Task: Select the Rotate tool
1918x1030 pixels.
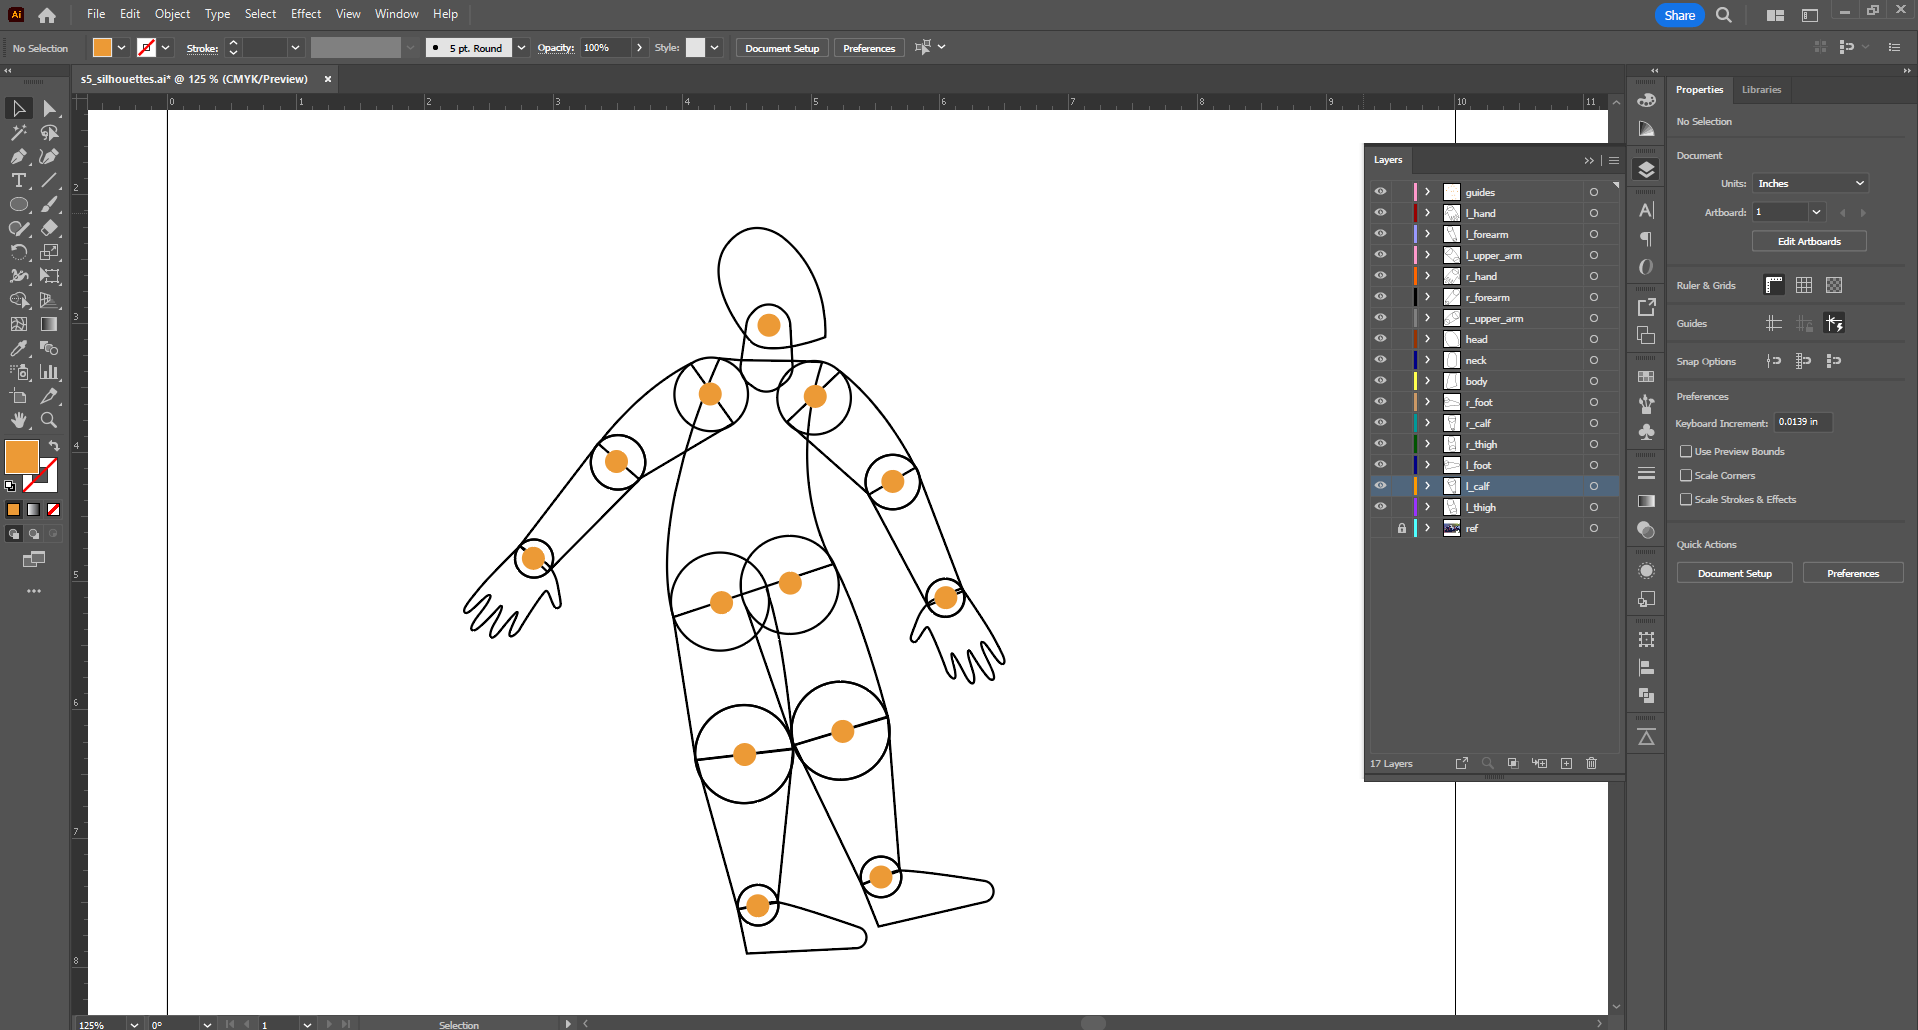Action: click(x=18, y=253)
